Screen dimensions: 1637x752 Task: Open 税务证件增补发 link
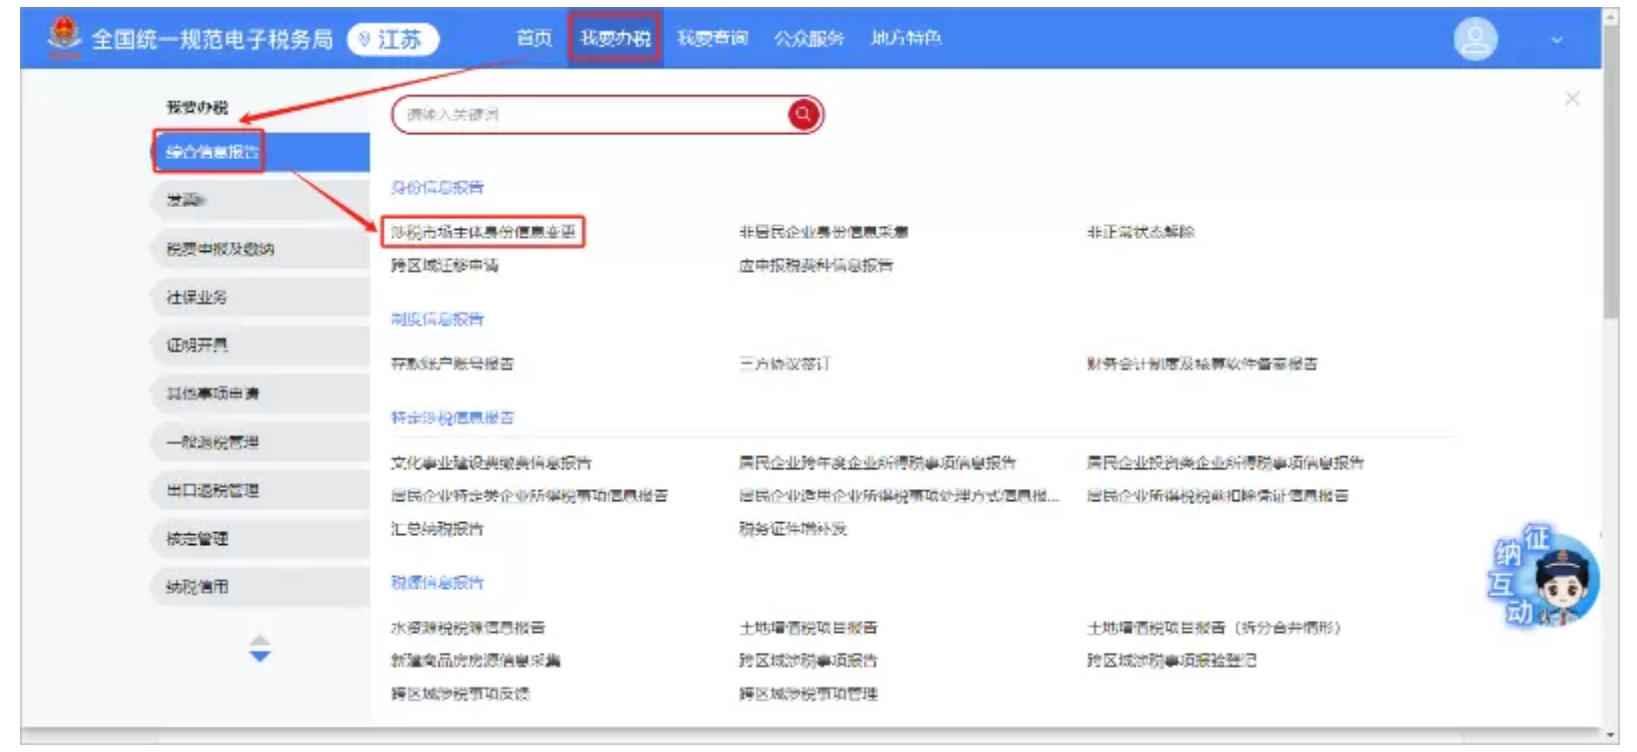(x=792, y=529)
